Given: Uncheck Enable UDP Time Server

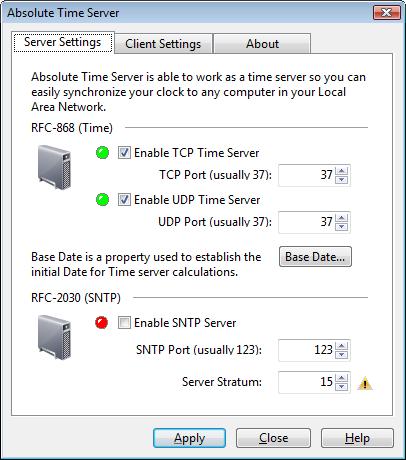Looking at the screenshot, I should 124,200.
